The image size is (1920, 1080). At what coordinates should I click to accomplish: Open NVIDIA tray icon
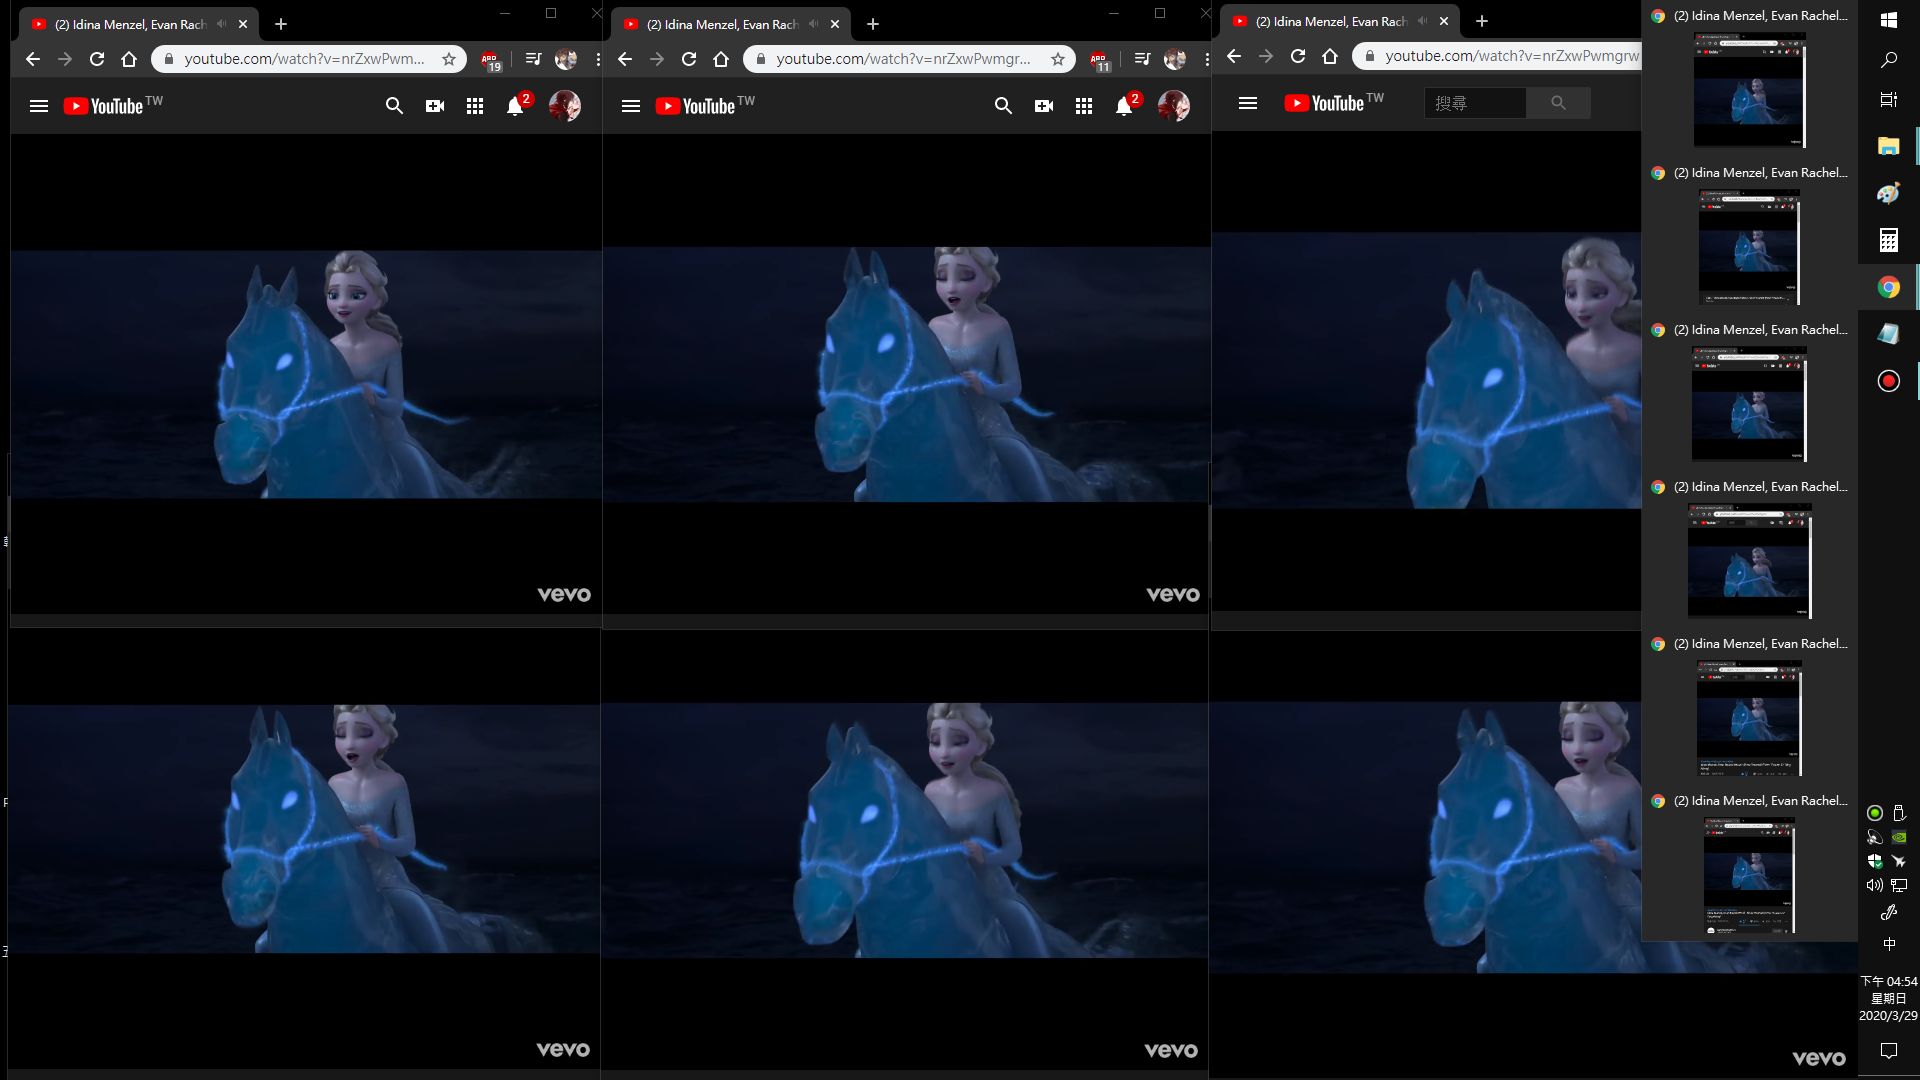pos(1899,838)
